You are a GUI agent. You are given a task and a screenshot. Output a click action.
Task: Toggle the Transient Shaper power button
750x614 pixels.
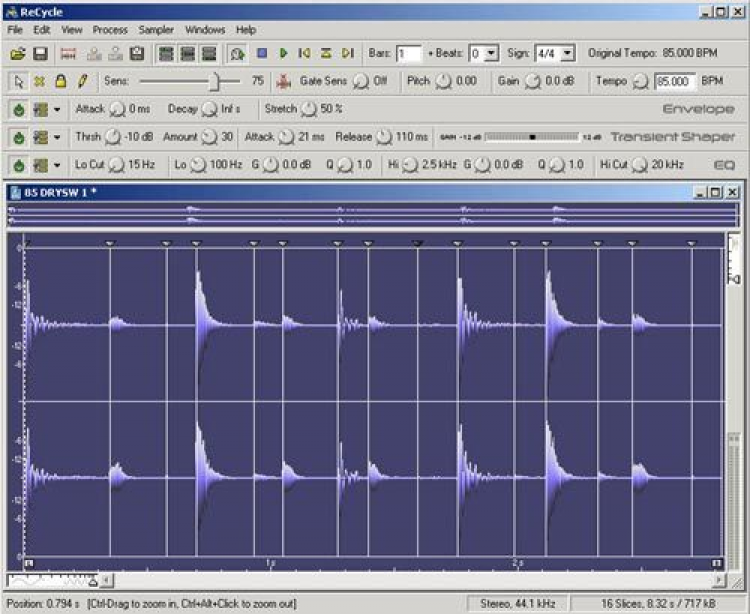pos(19,136)
